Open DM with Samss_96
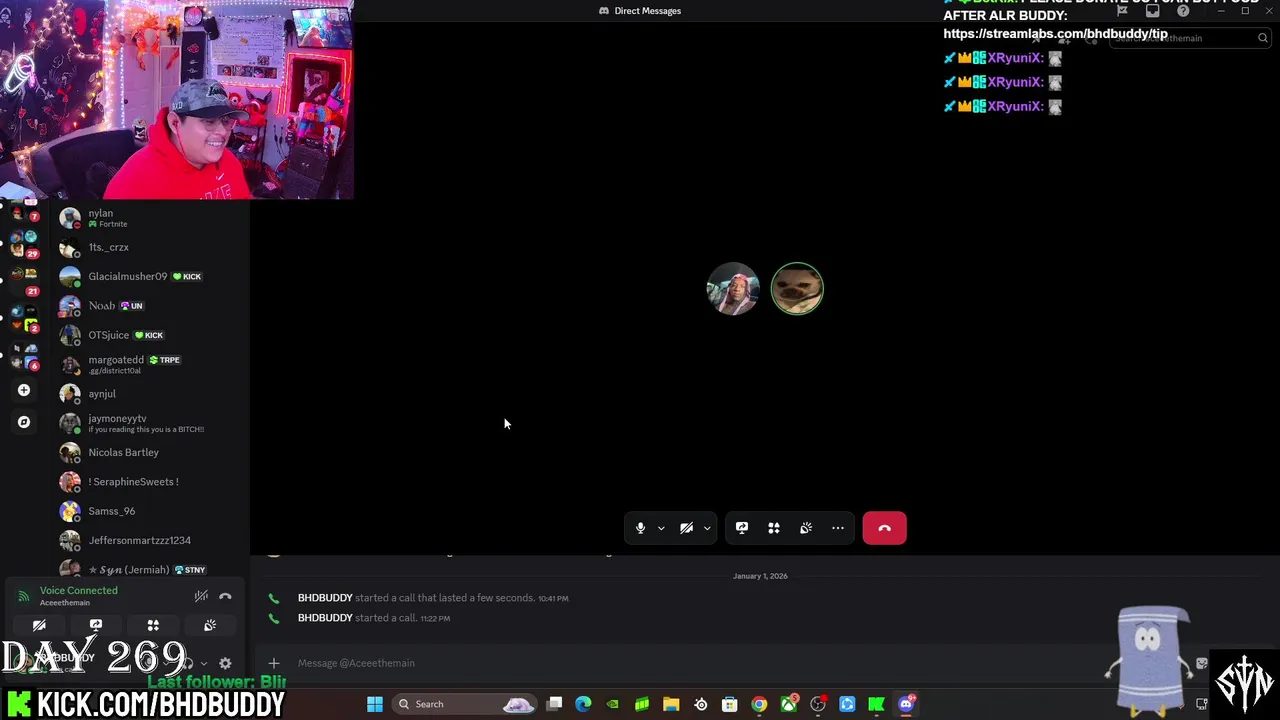The height and width of the screenshot is (720, 1280). [x=150, y=511]
